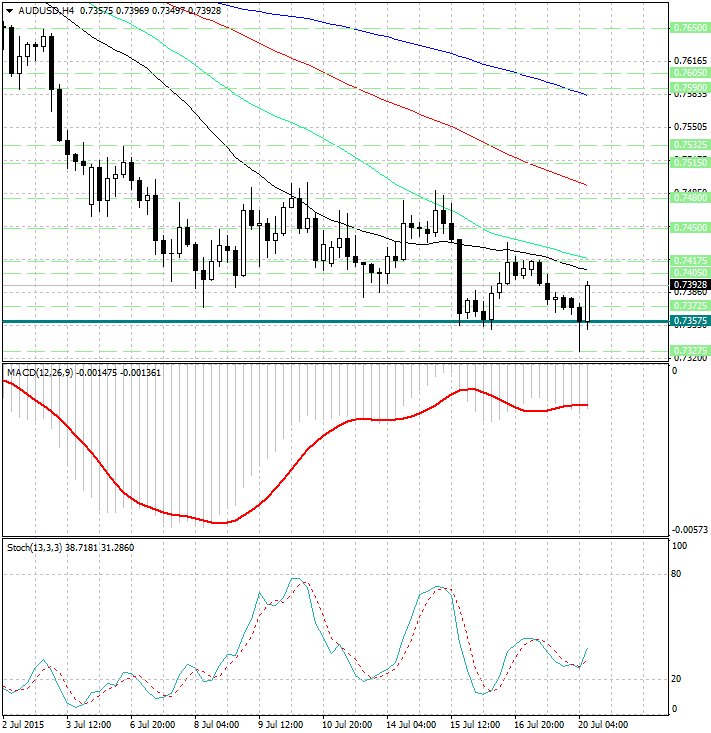Select the 16 Jul 20:00 time label
The image size is (711, 733).
click(x=539, y=725)
